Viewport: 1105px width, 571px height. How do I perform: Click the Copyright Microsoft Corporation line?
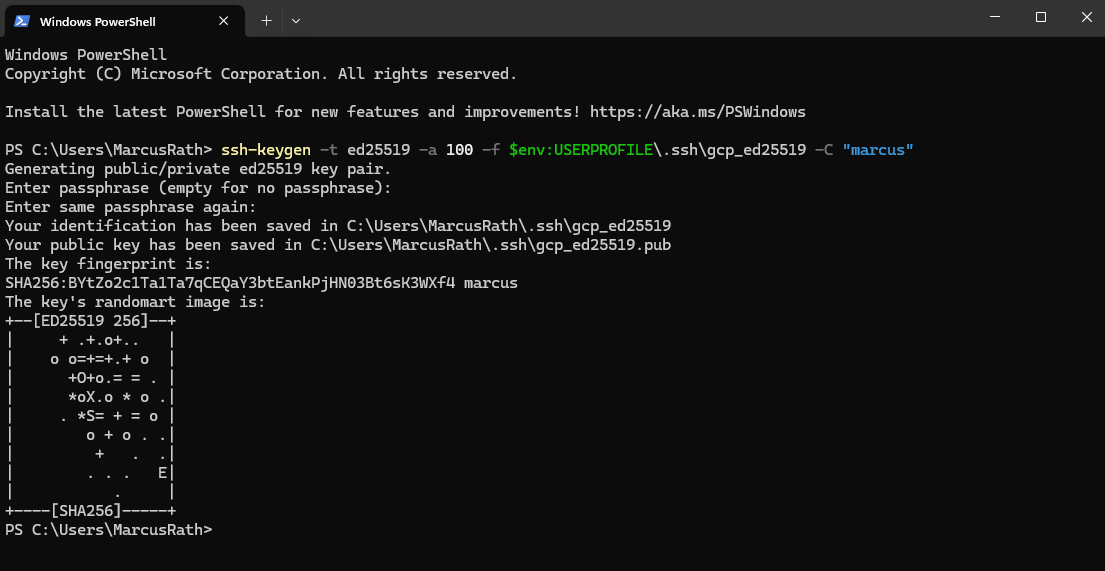tap(261, 73)
